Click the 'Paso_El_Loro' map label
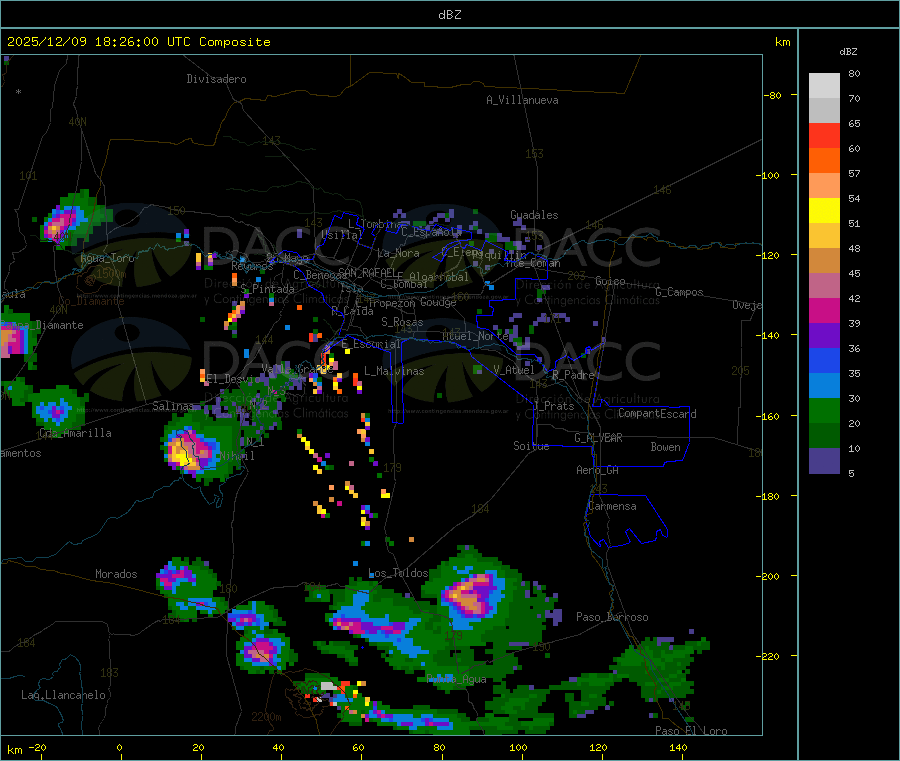The height and width of the screenshot is (761, 900). tap(692, 731)
